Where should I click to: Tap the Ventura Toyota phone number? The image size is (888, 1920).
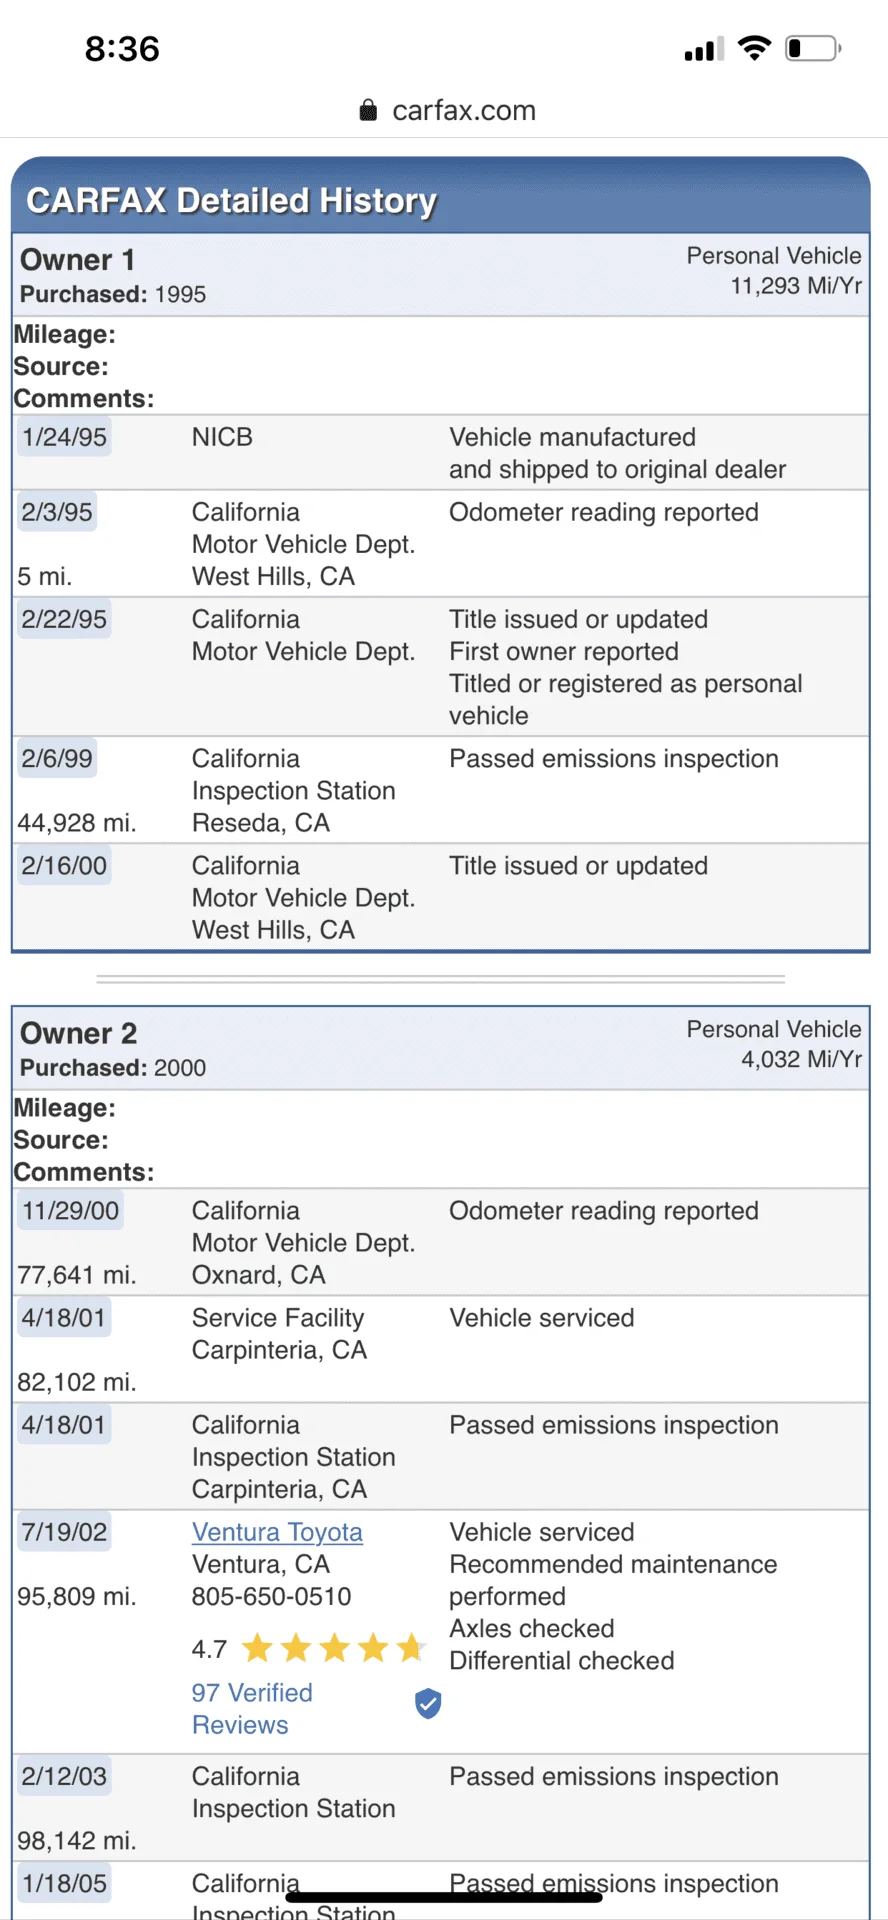click(271, 1596)
